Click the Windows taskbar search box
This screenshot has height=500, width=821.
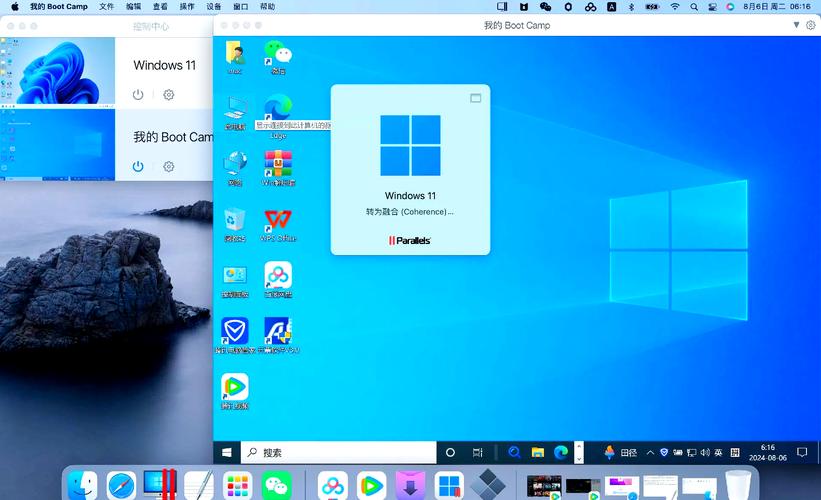pyautogui.click(x=338, y=452)
